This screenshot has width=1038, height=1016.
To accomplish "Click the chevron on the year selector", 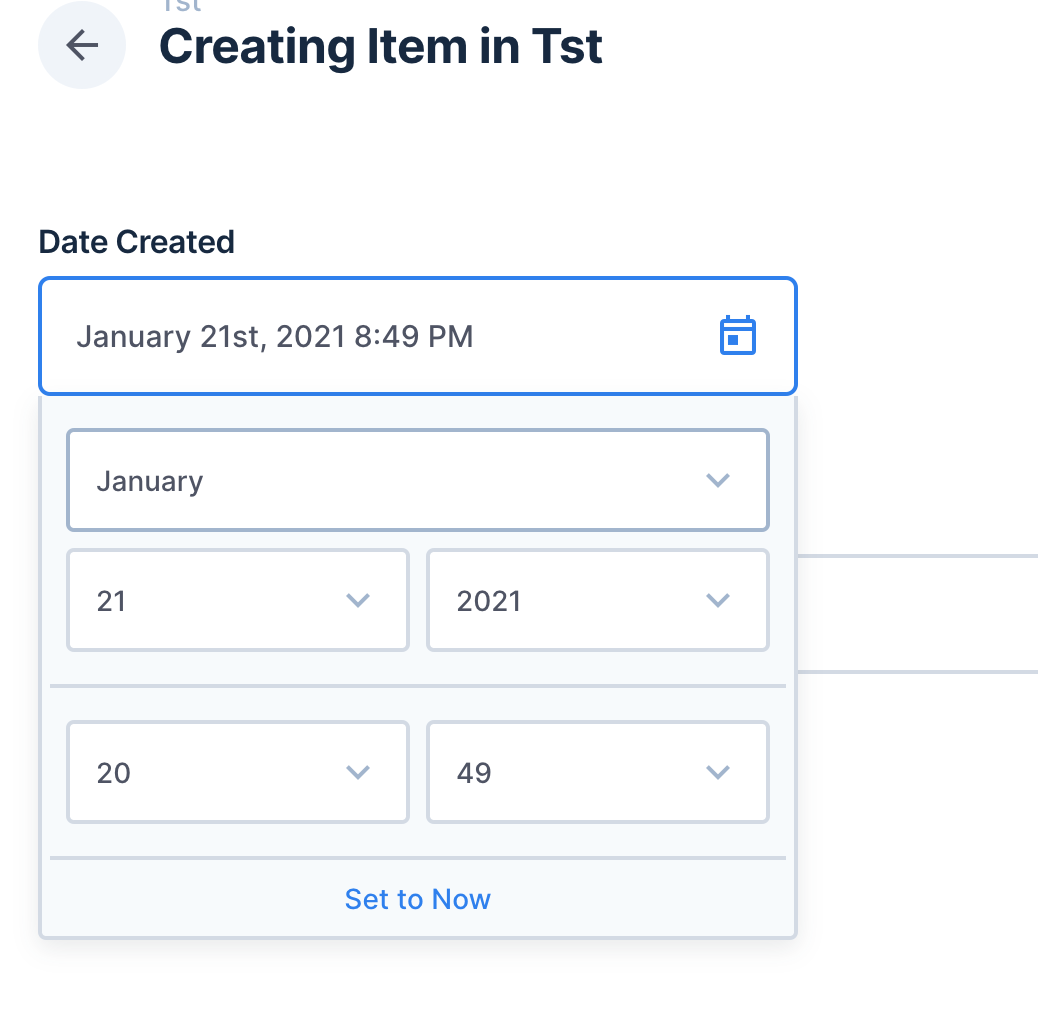I will [717, 600].
